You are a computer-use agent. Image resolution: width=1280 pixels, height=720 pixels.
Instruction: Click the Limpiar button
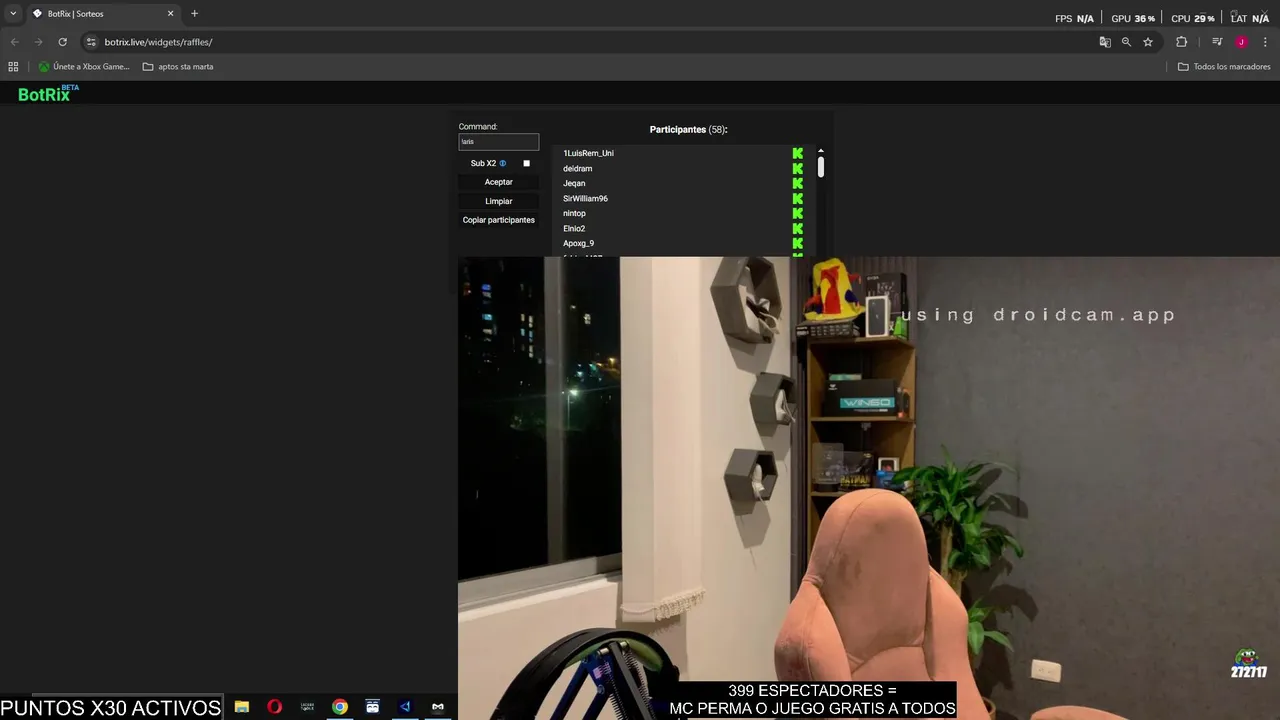coord(498,201)
